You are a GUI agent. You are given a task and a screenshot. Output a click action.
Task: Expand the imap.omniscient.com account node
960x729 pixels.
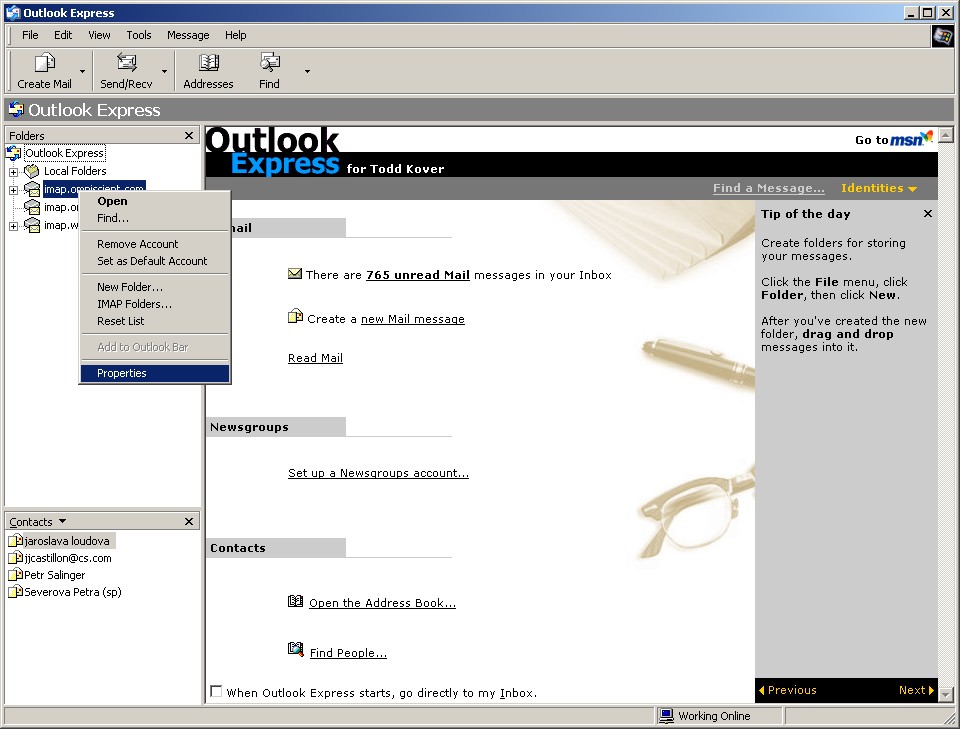tap(13, 190)
